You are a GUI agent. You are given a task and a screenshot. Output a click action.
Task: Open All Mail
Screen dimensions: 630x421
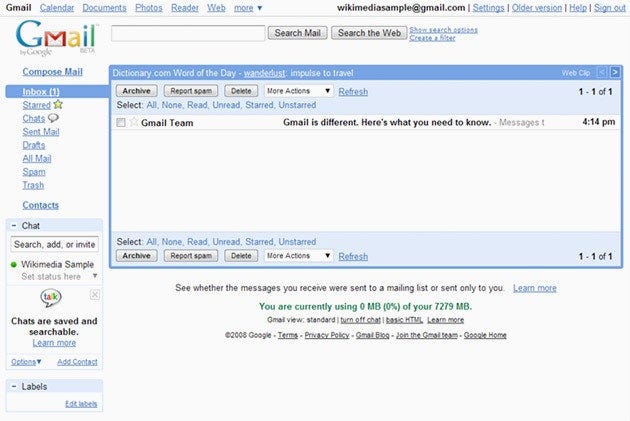37,158
